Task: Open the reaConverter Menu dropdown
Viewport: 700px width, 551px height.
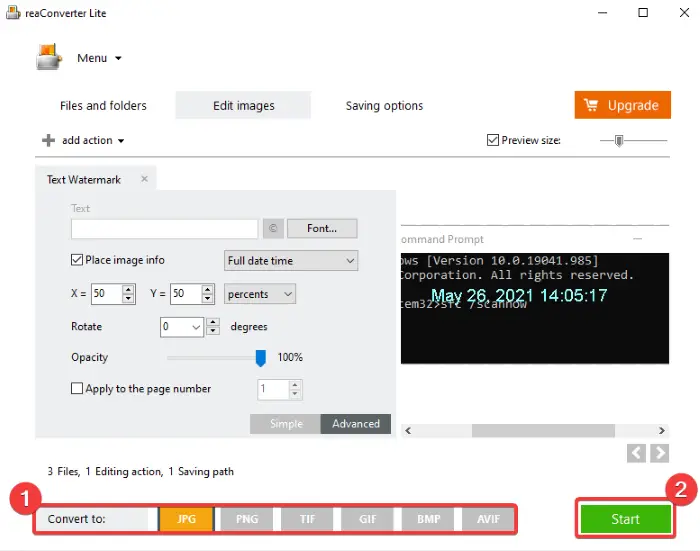Action: [99, 58]
